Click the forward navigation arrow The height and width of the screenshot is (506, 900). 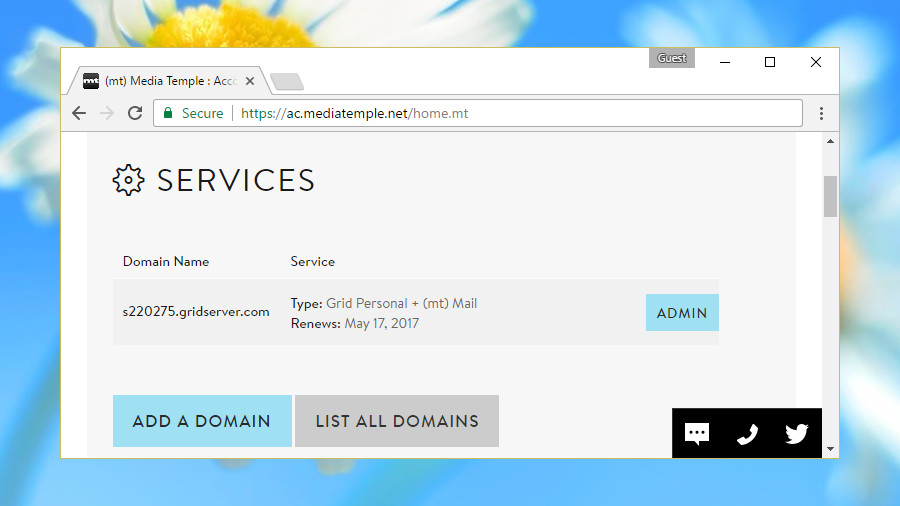(107, 113)
